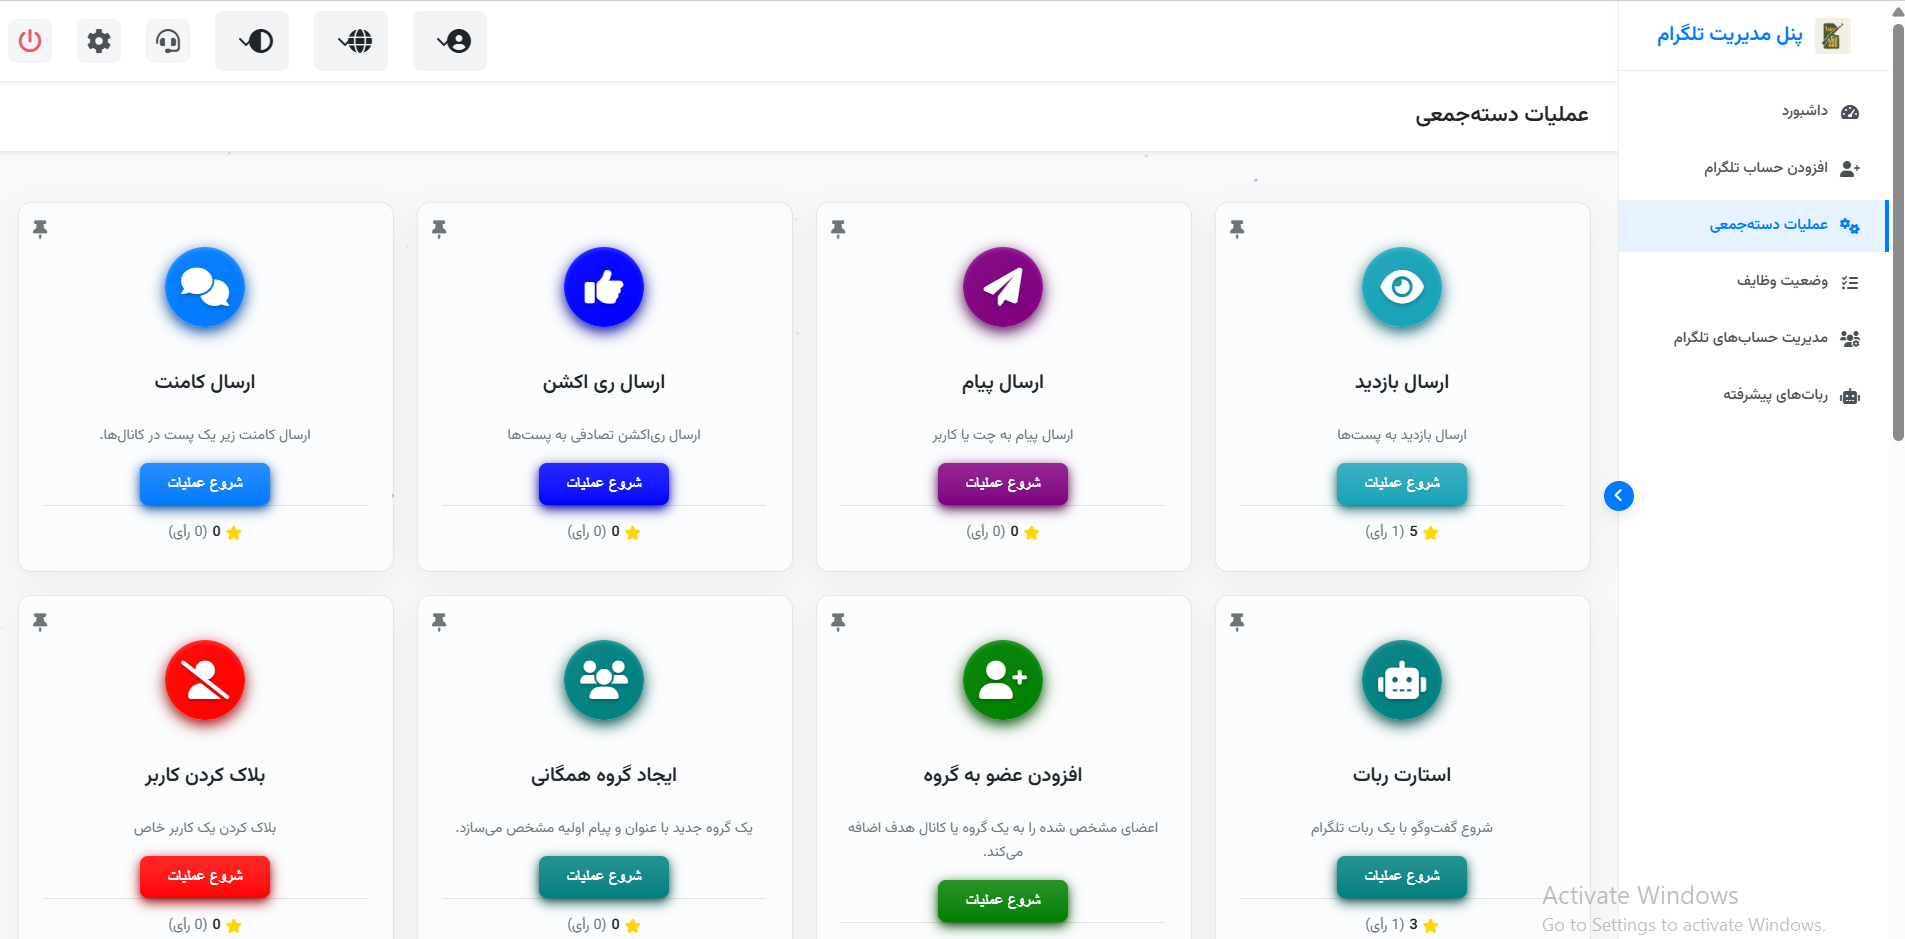
Task: Go to وضعیت وظایف sidebar item
Action: (1782, 281)
